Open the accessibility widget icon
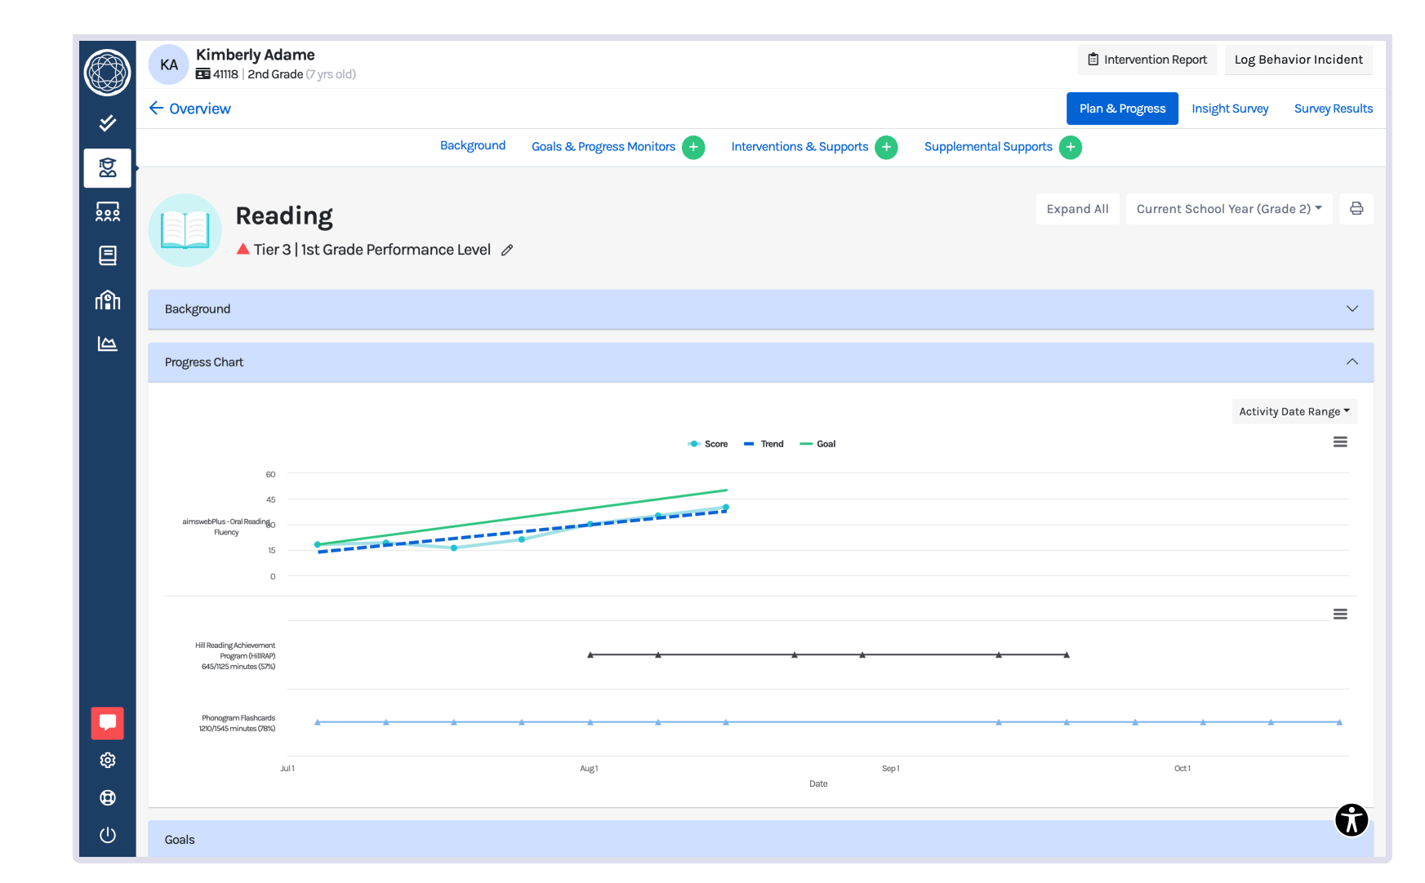This screenshot has width=1425, height=883. click(x=1351, y=820)
